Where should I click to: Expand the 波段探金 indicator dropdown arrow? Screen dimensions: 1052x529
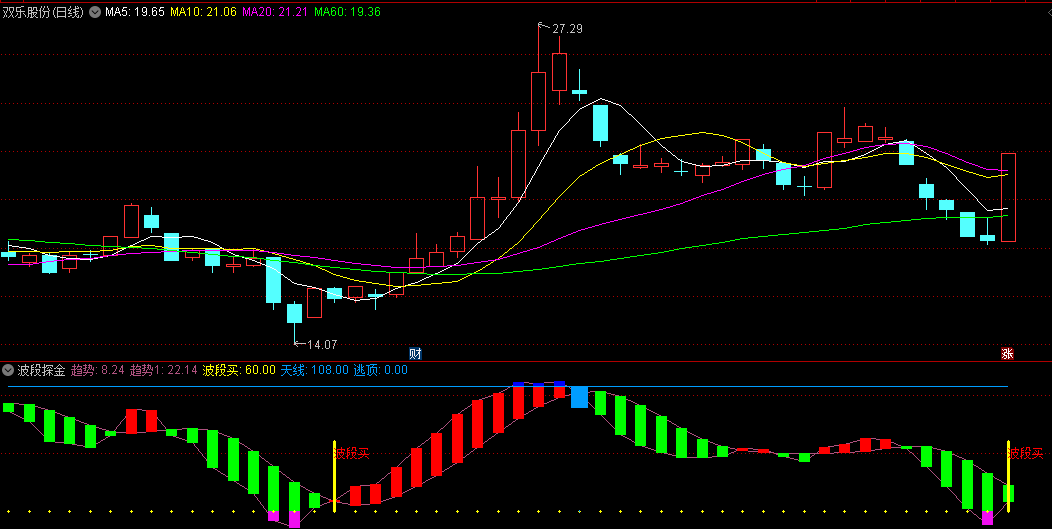pos(7,370)
